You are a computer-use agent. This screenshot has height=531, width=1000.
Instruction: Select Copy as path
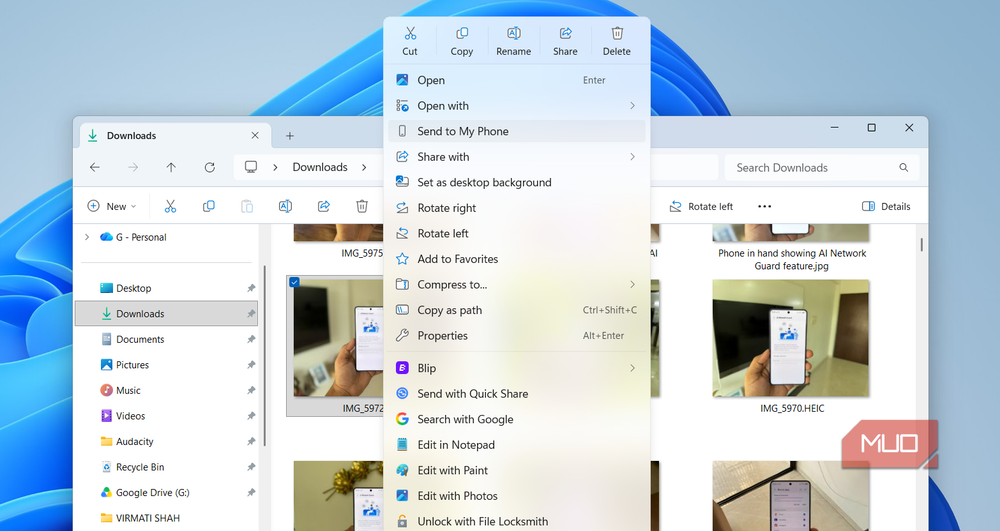point(517,310)
